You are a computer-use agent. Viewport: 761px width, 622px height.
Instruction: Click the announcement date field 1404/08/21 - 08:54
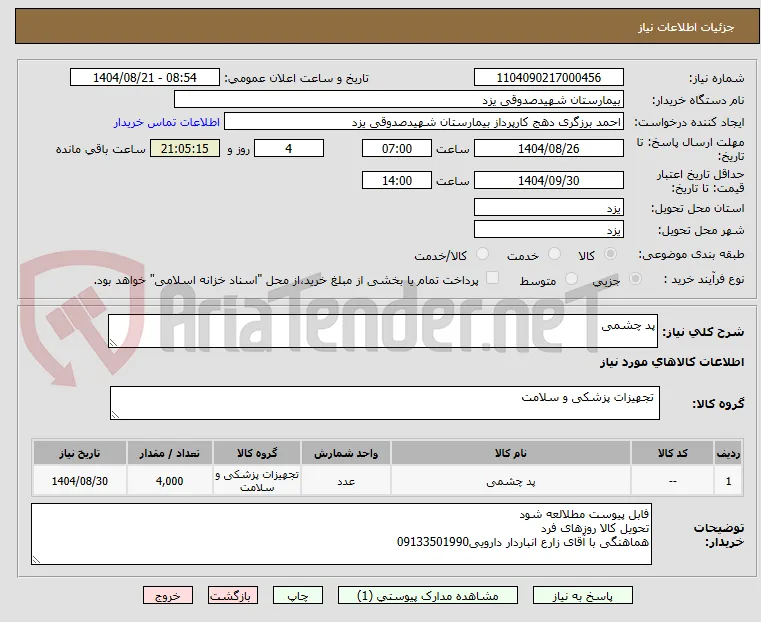click(x=145, y=78)
